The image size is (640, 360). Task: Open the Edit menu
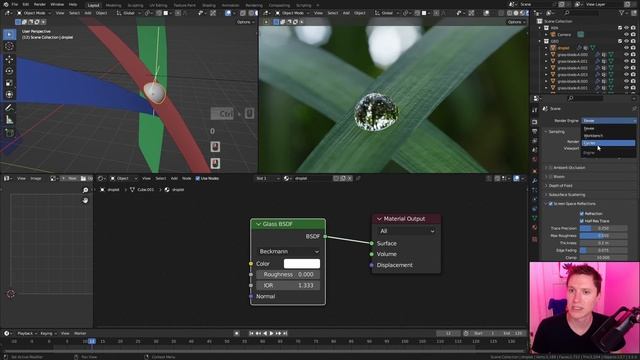(26, 4)
